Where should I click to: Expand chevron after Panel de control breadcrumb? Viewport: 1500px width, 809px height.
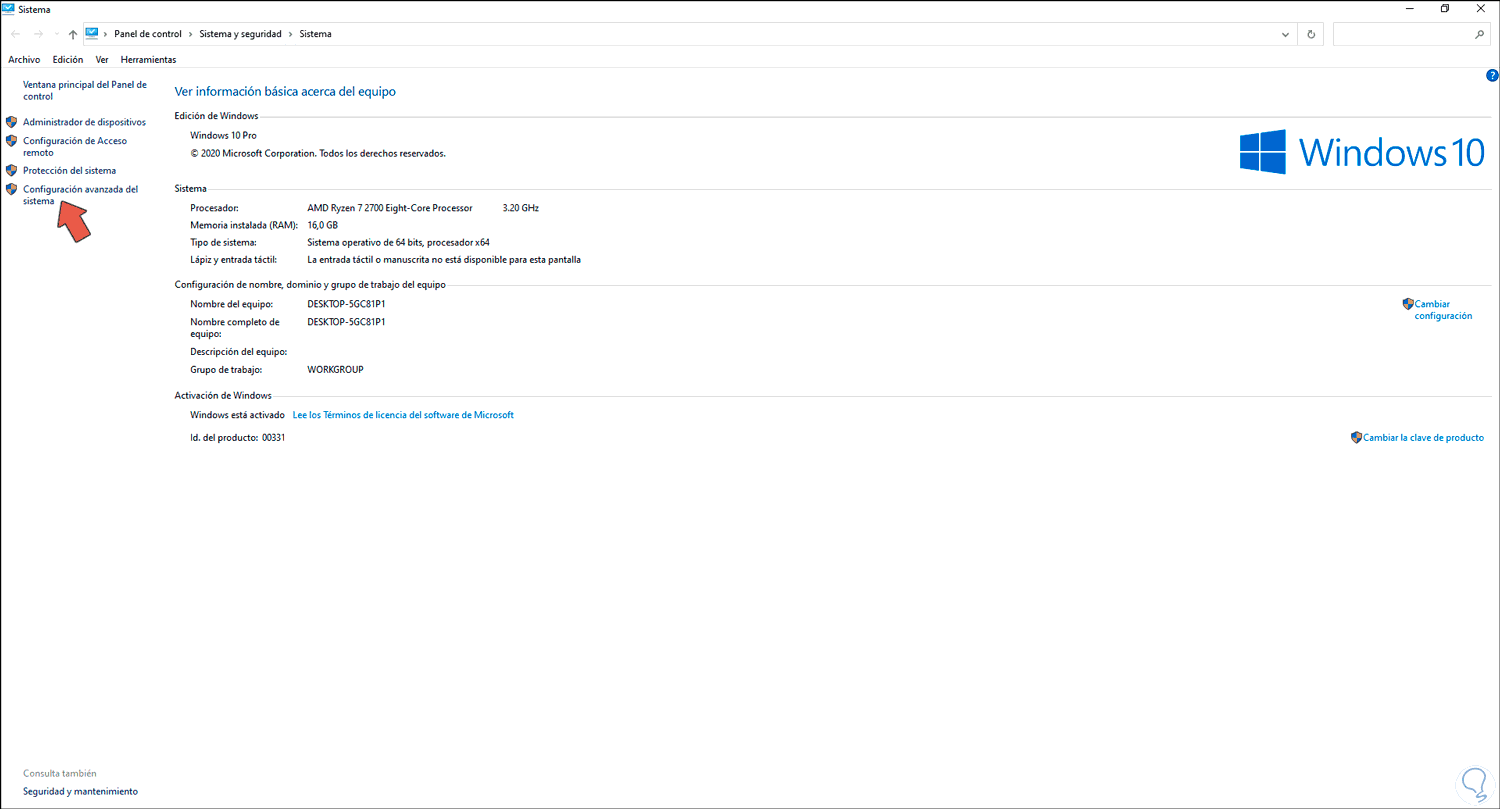pyautogui.click(x=191, y=34)
